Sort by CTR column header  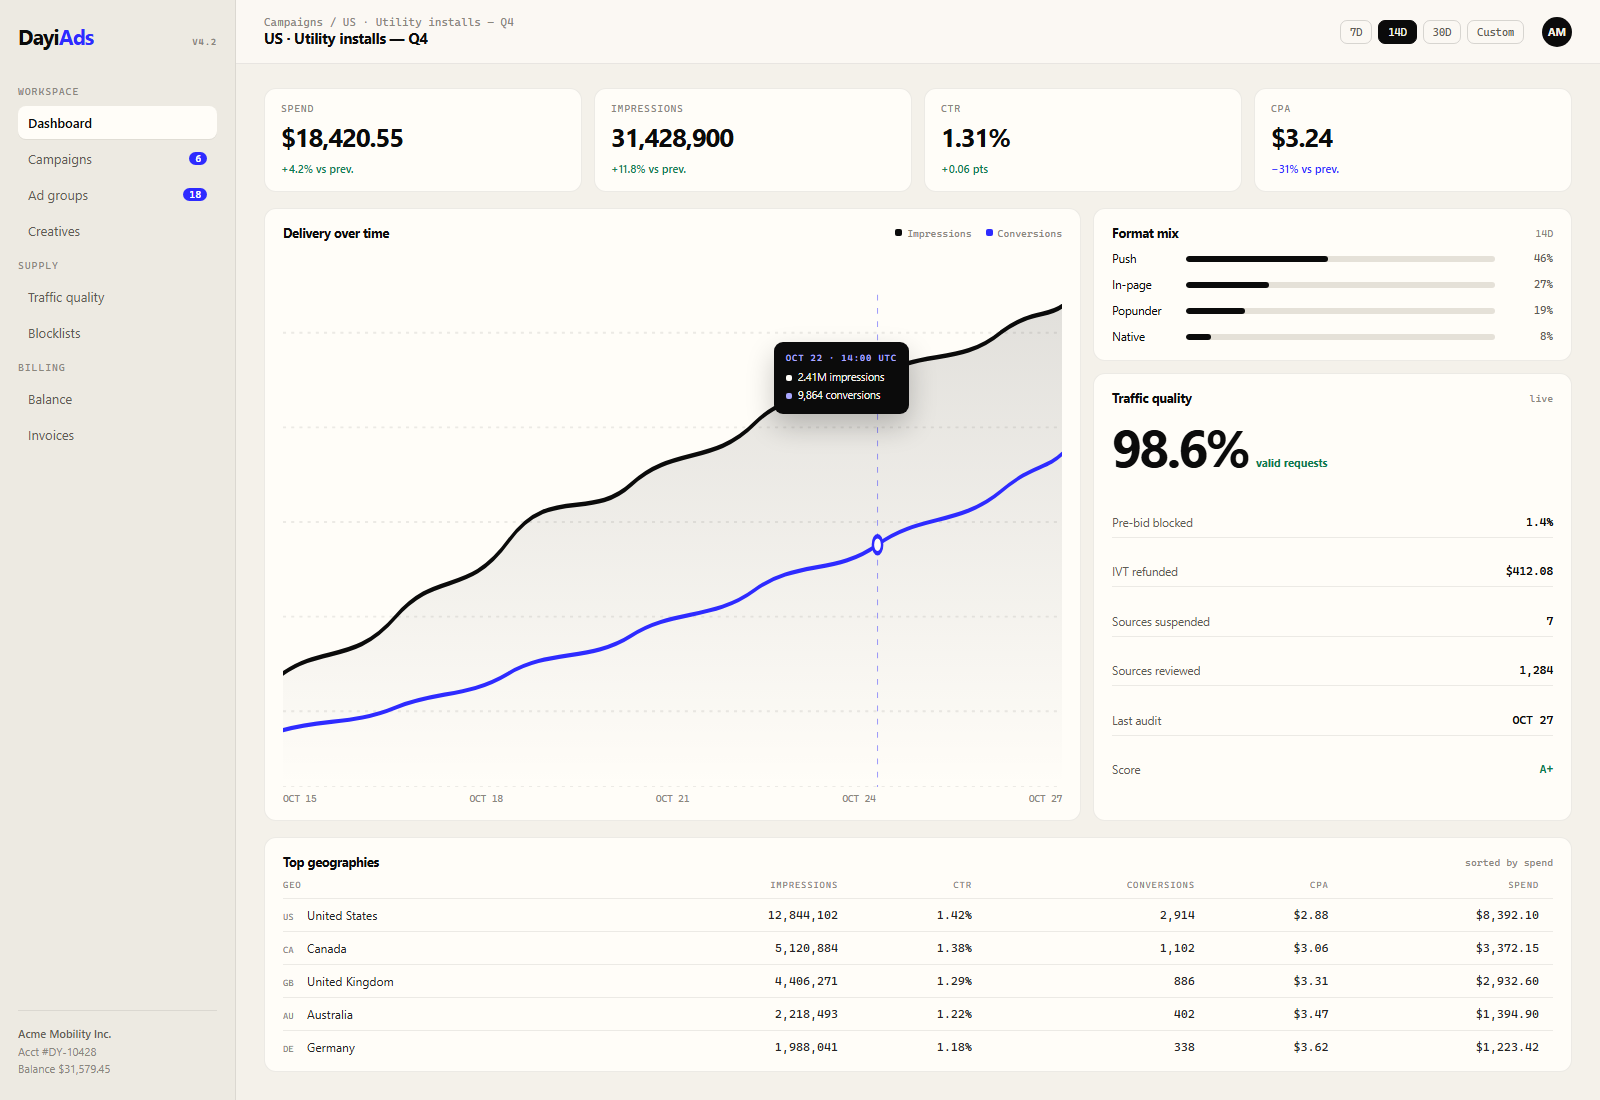962,885
